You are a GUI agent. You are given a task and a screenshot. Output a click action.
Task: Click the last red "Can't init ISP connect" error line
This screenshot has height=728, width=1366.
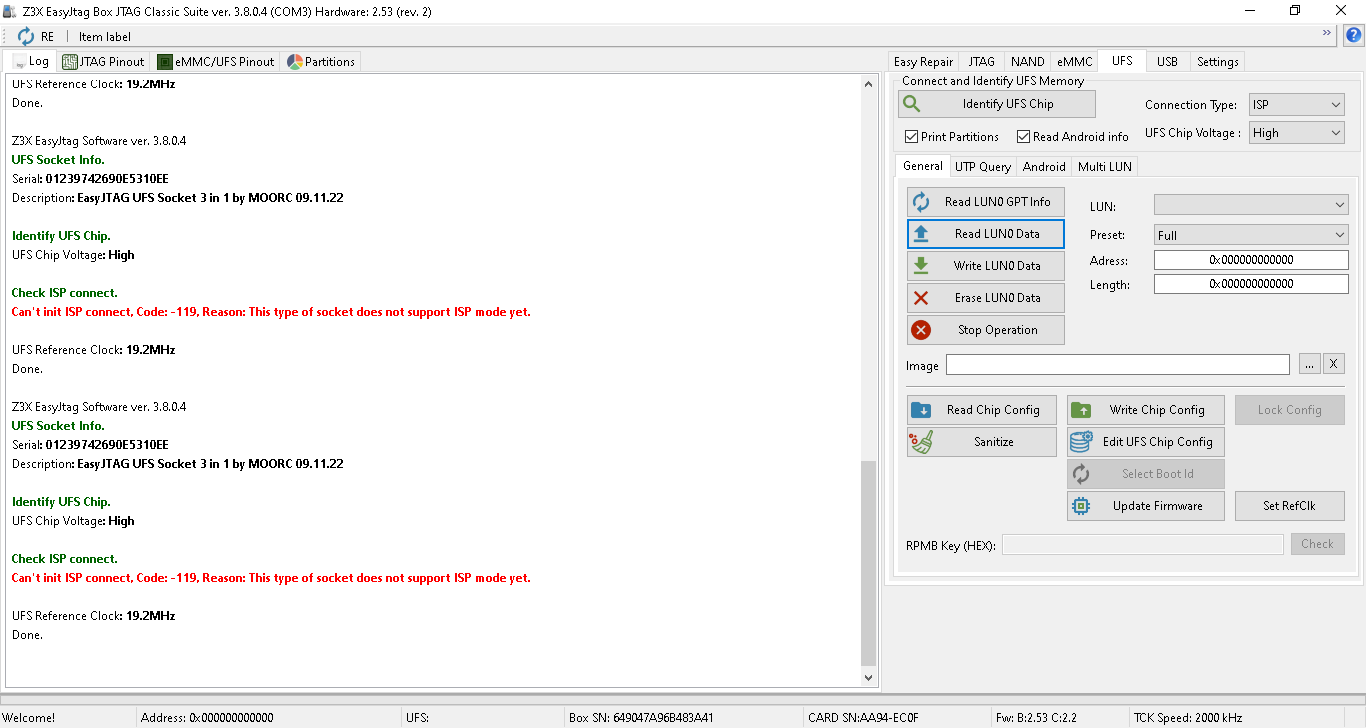coord(271,577)
